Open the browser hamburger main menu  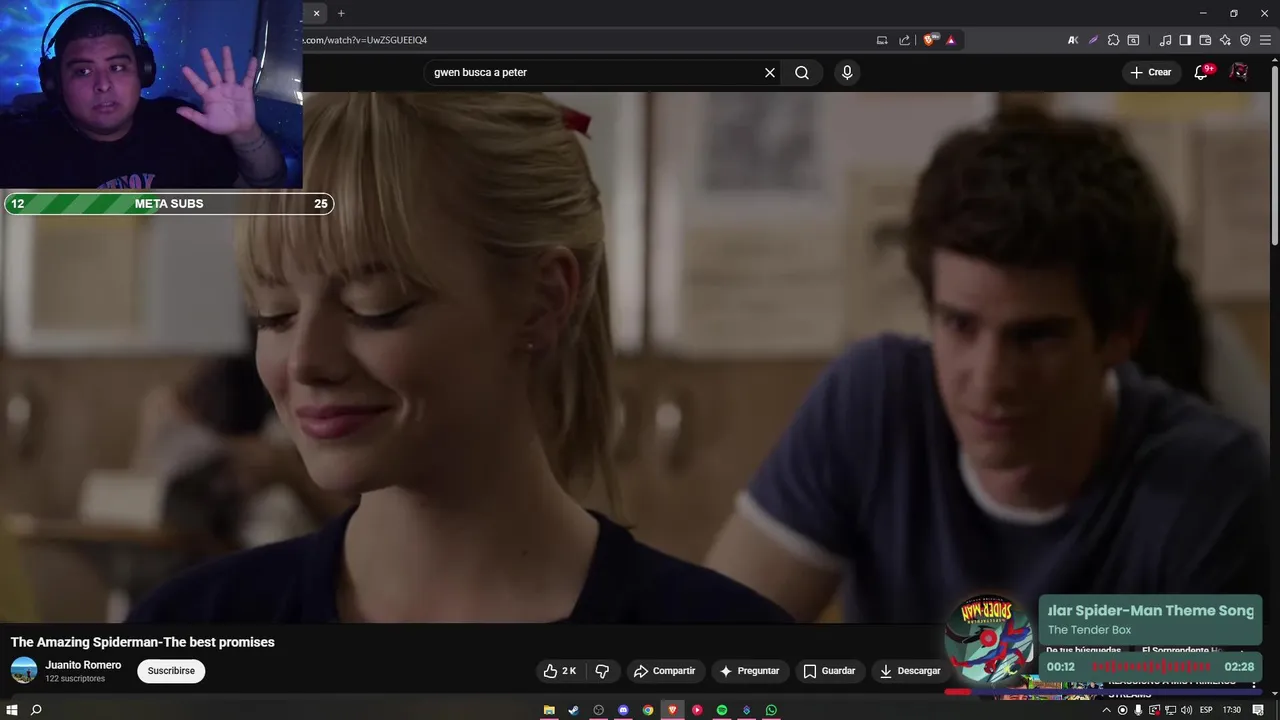tap(1265, 40)
